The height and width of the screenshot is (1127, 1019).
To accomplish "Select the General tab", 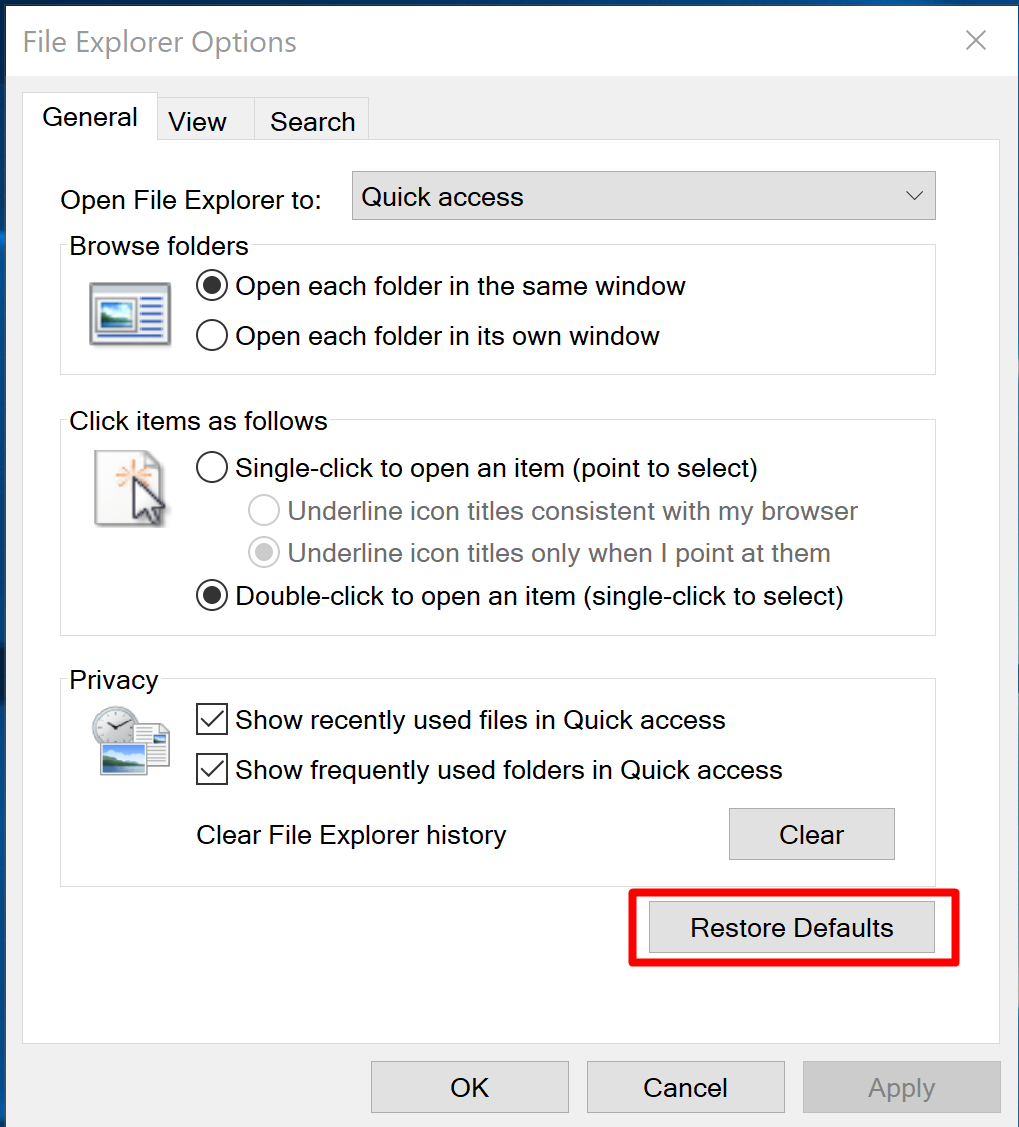I will [89, 117].
